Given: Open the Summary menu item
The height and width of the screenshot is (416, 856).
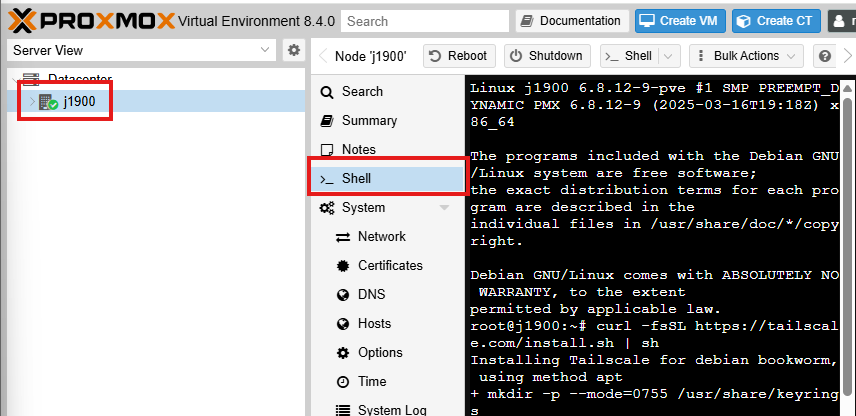Looking at the screenshot, I should tap(388, 121).
